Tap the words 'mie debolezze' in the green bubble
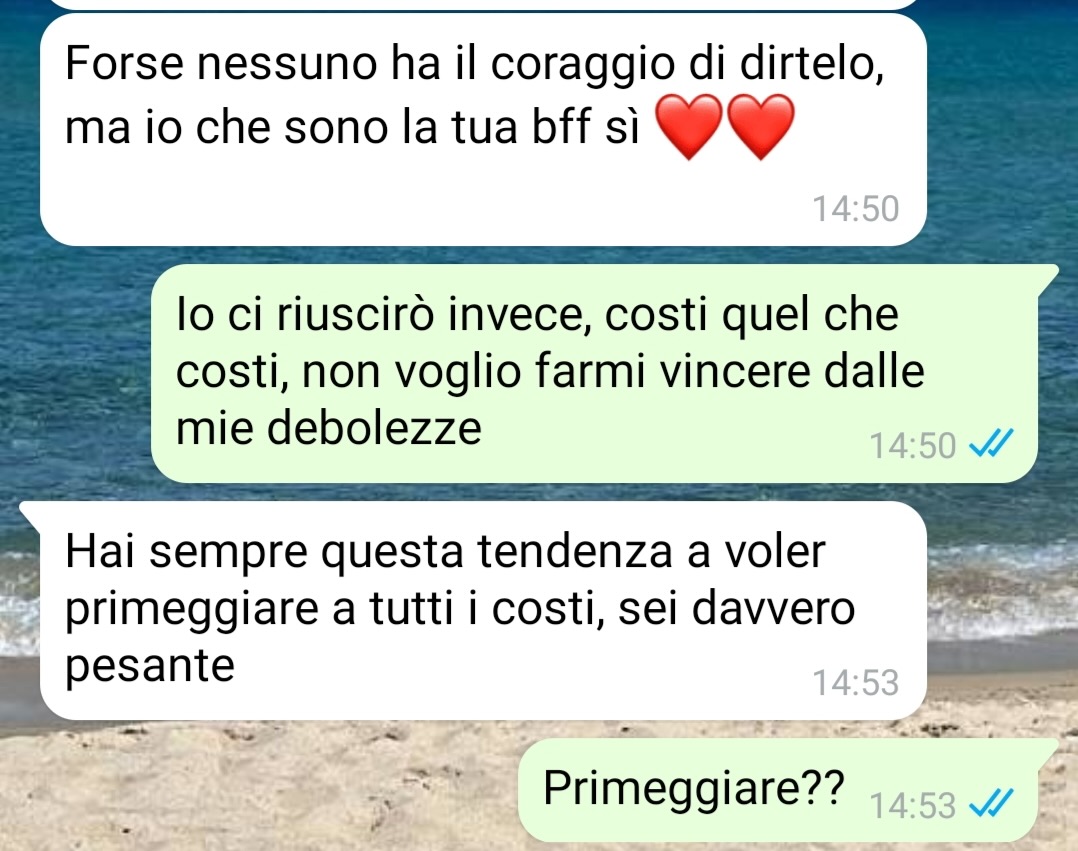The image size is (1078, 851). point(329,428)
